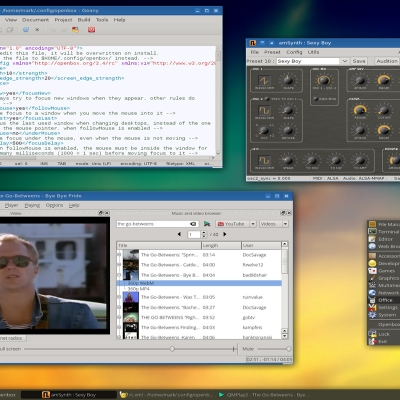
Task: Click the LFO square waveform selector
Action: tap(264, 160)
